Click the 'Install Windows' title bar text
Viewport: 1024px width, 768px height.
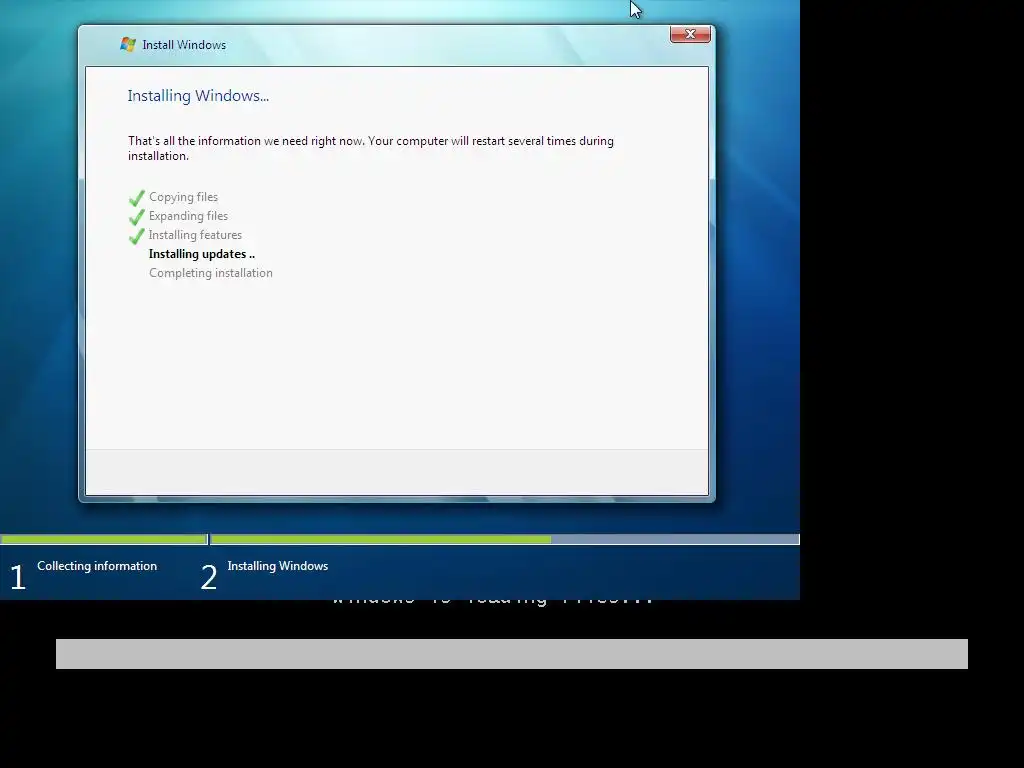tap(184, 45)
